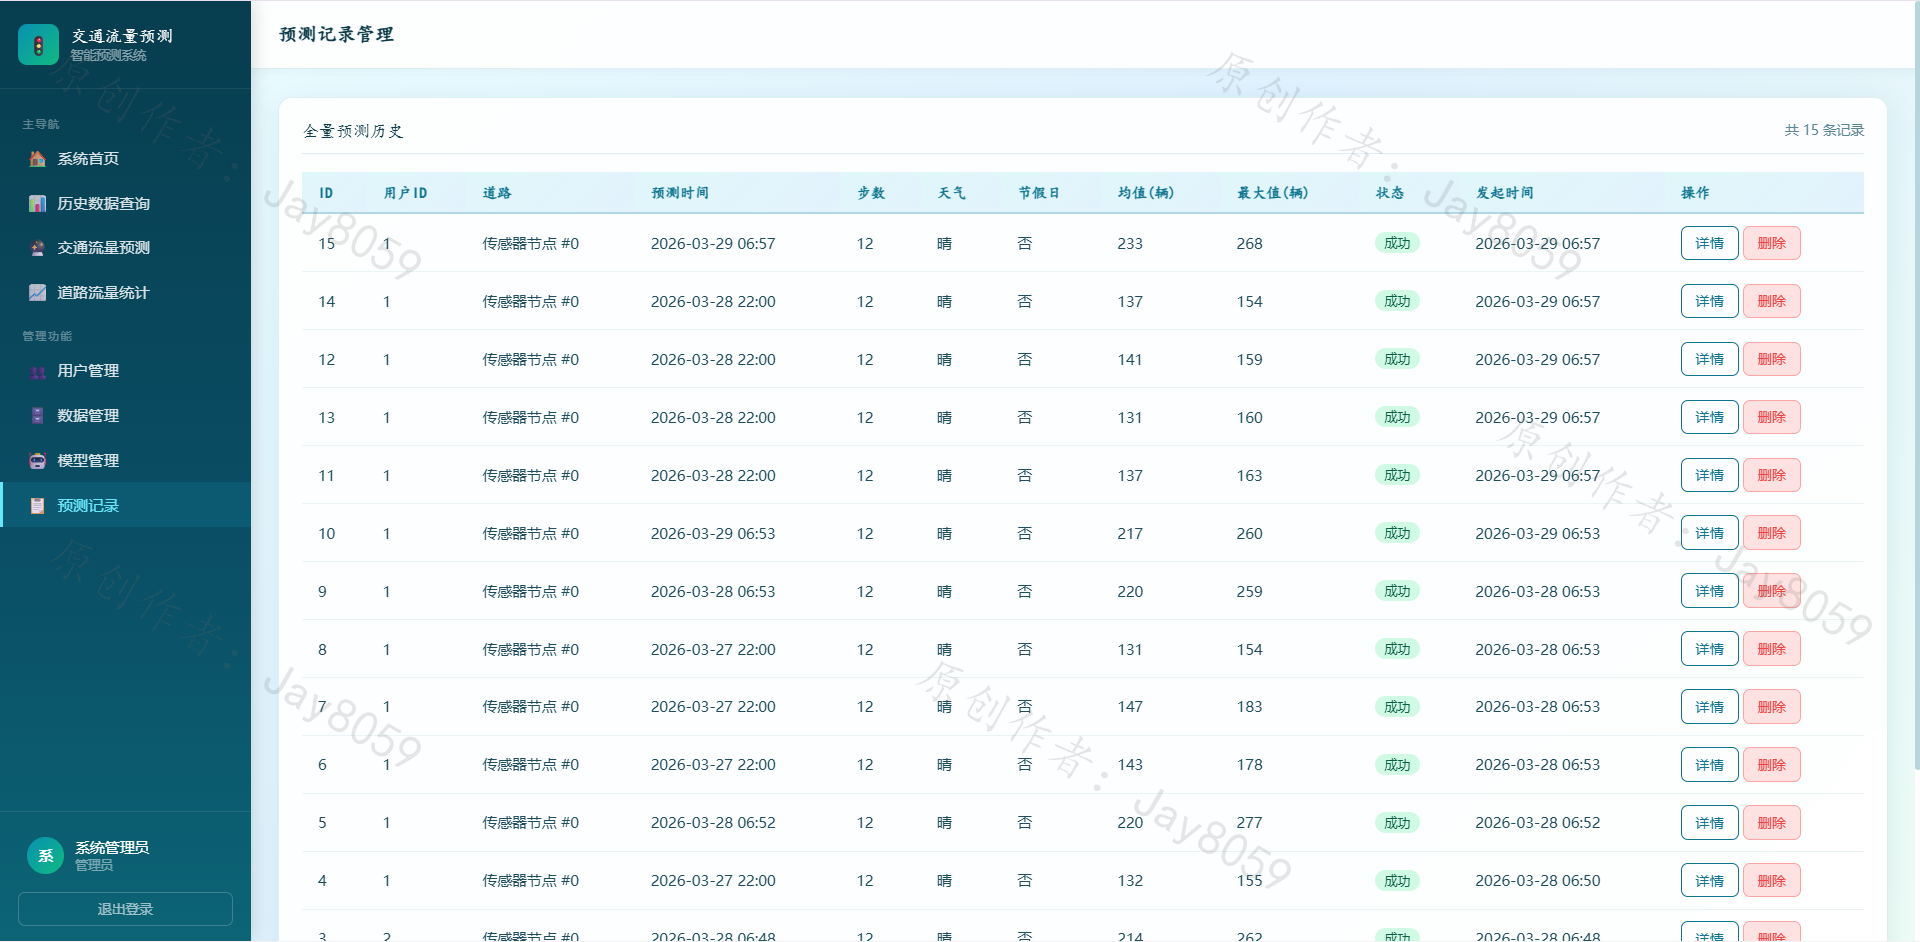1920x942 pixels.
Task: Open 详情 for record ID 5
Action: 1709,823
